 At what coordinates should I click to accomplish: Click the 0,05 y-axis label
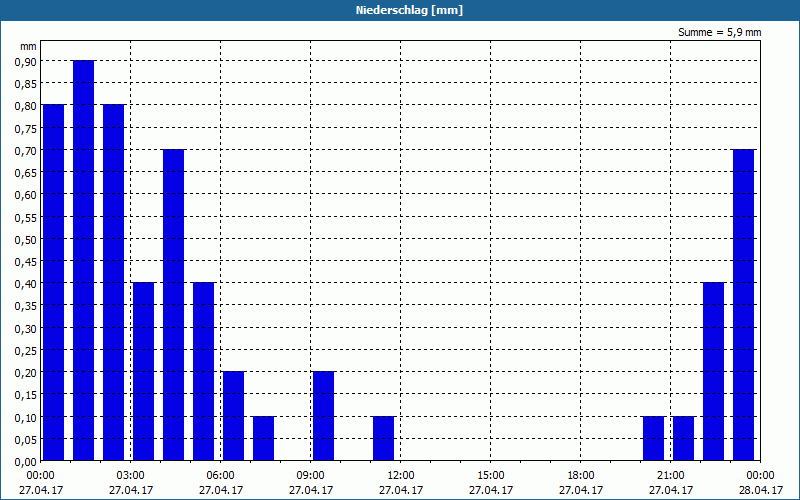tap(25, 439)
